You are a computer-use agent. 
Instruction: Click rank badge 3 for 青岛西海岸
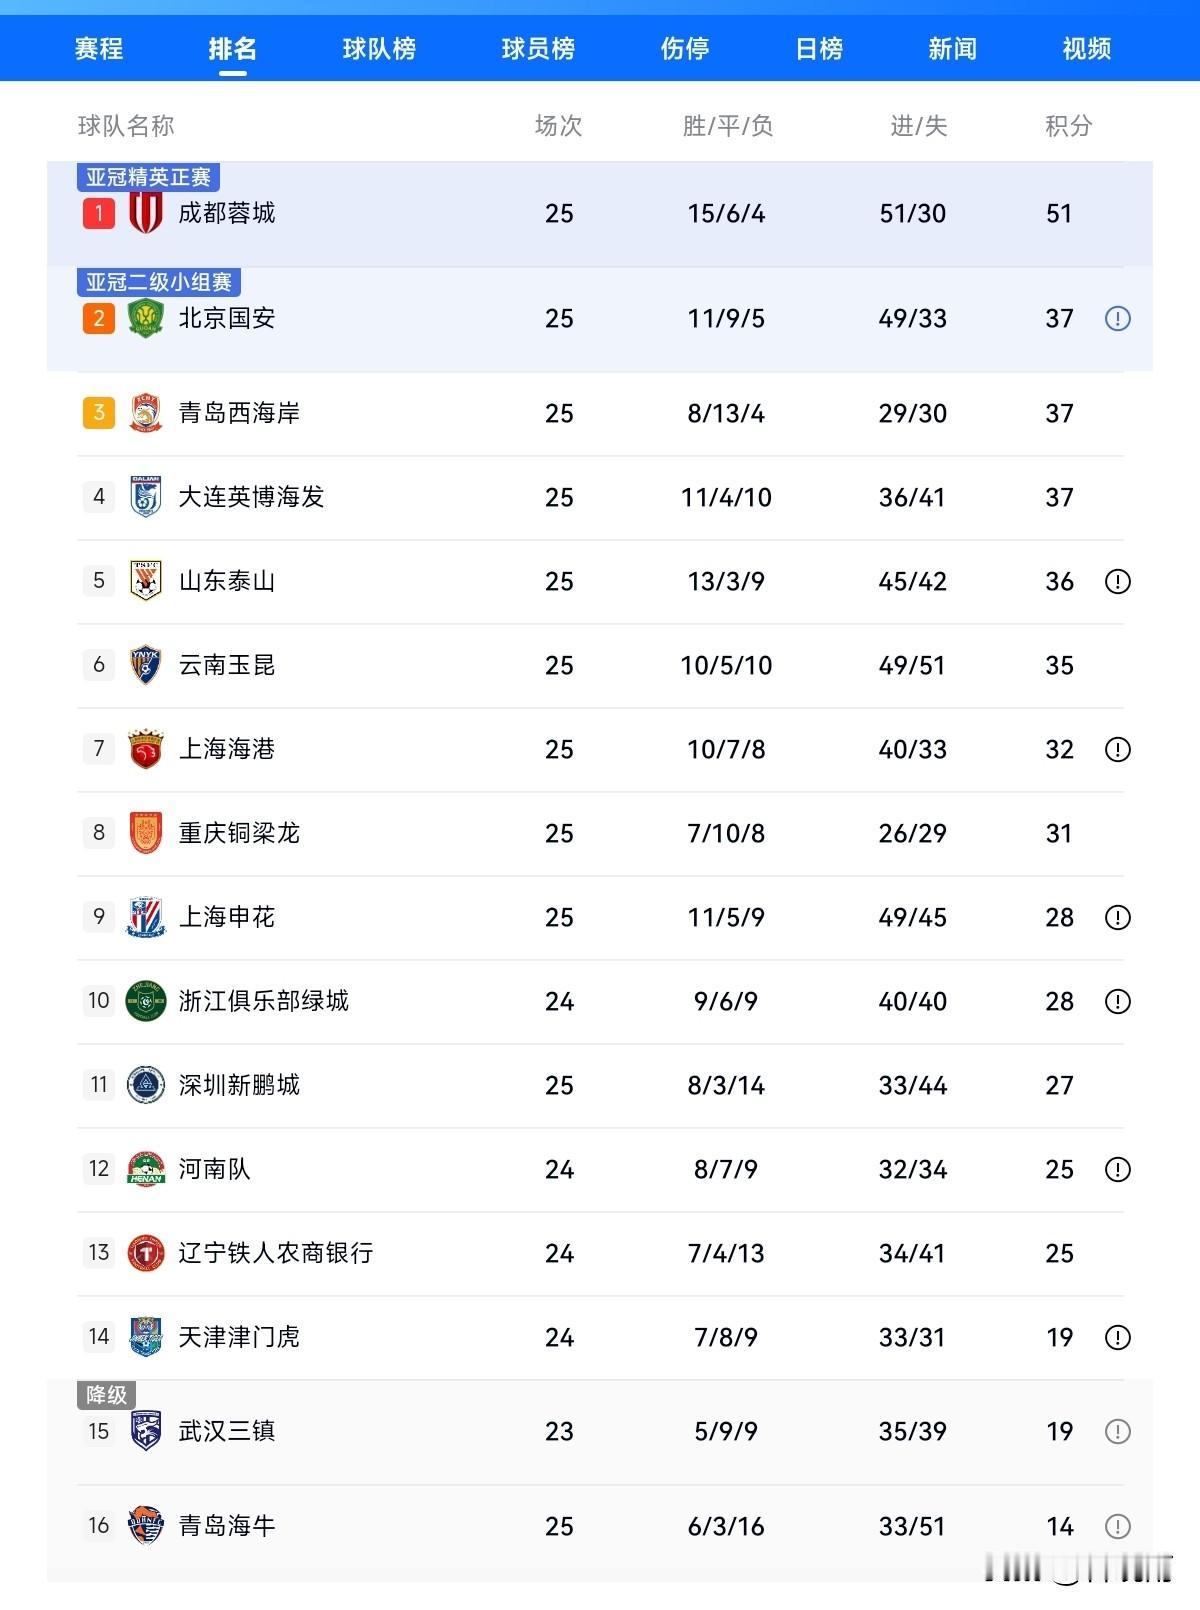[x=98, y=413]
